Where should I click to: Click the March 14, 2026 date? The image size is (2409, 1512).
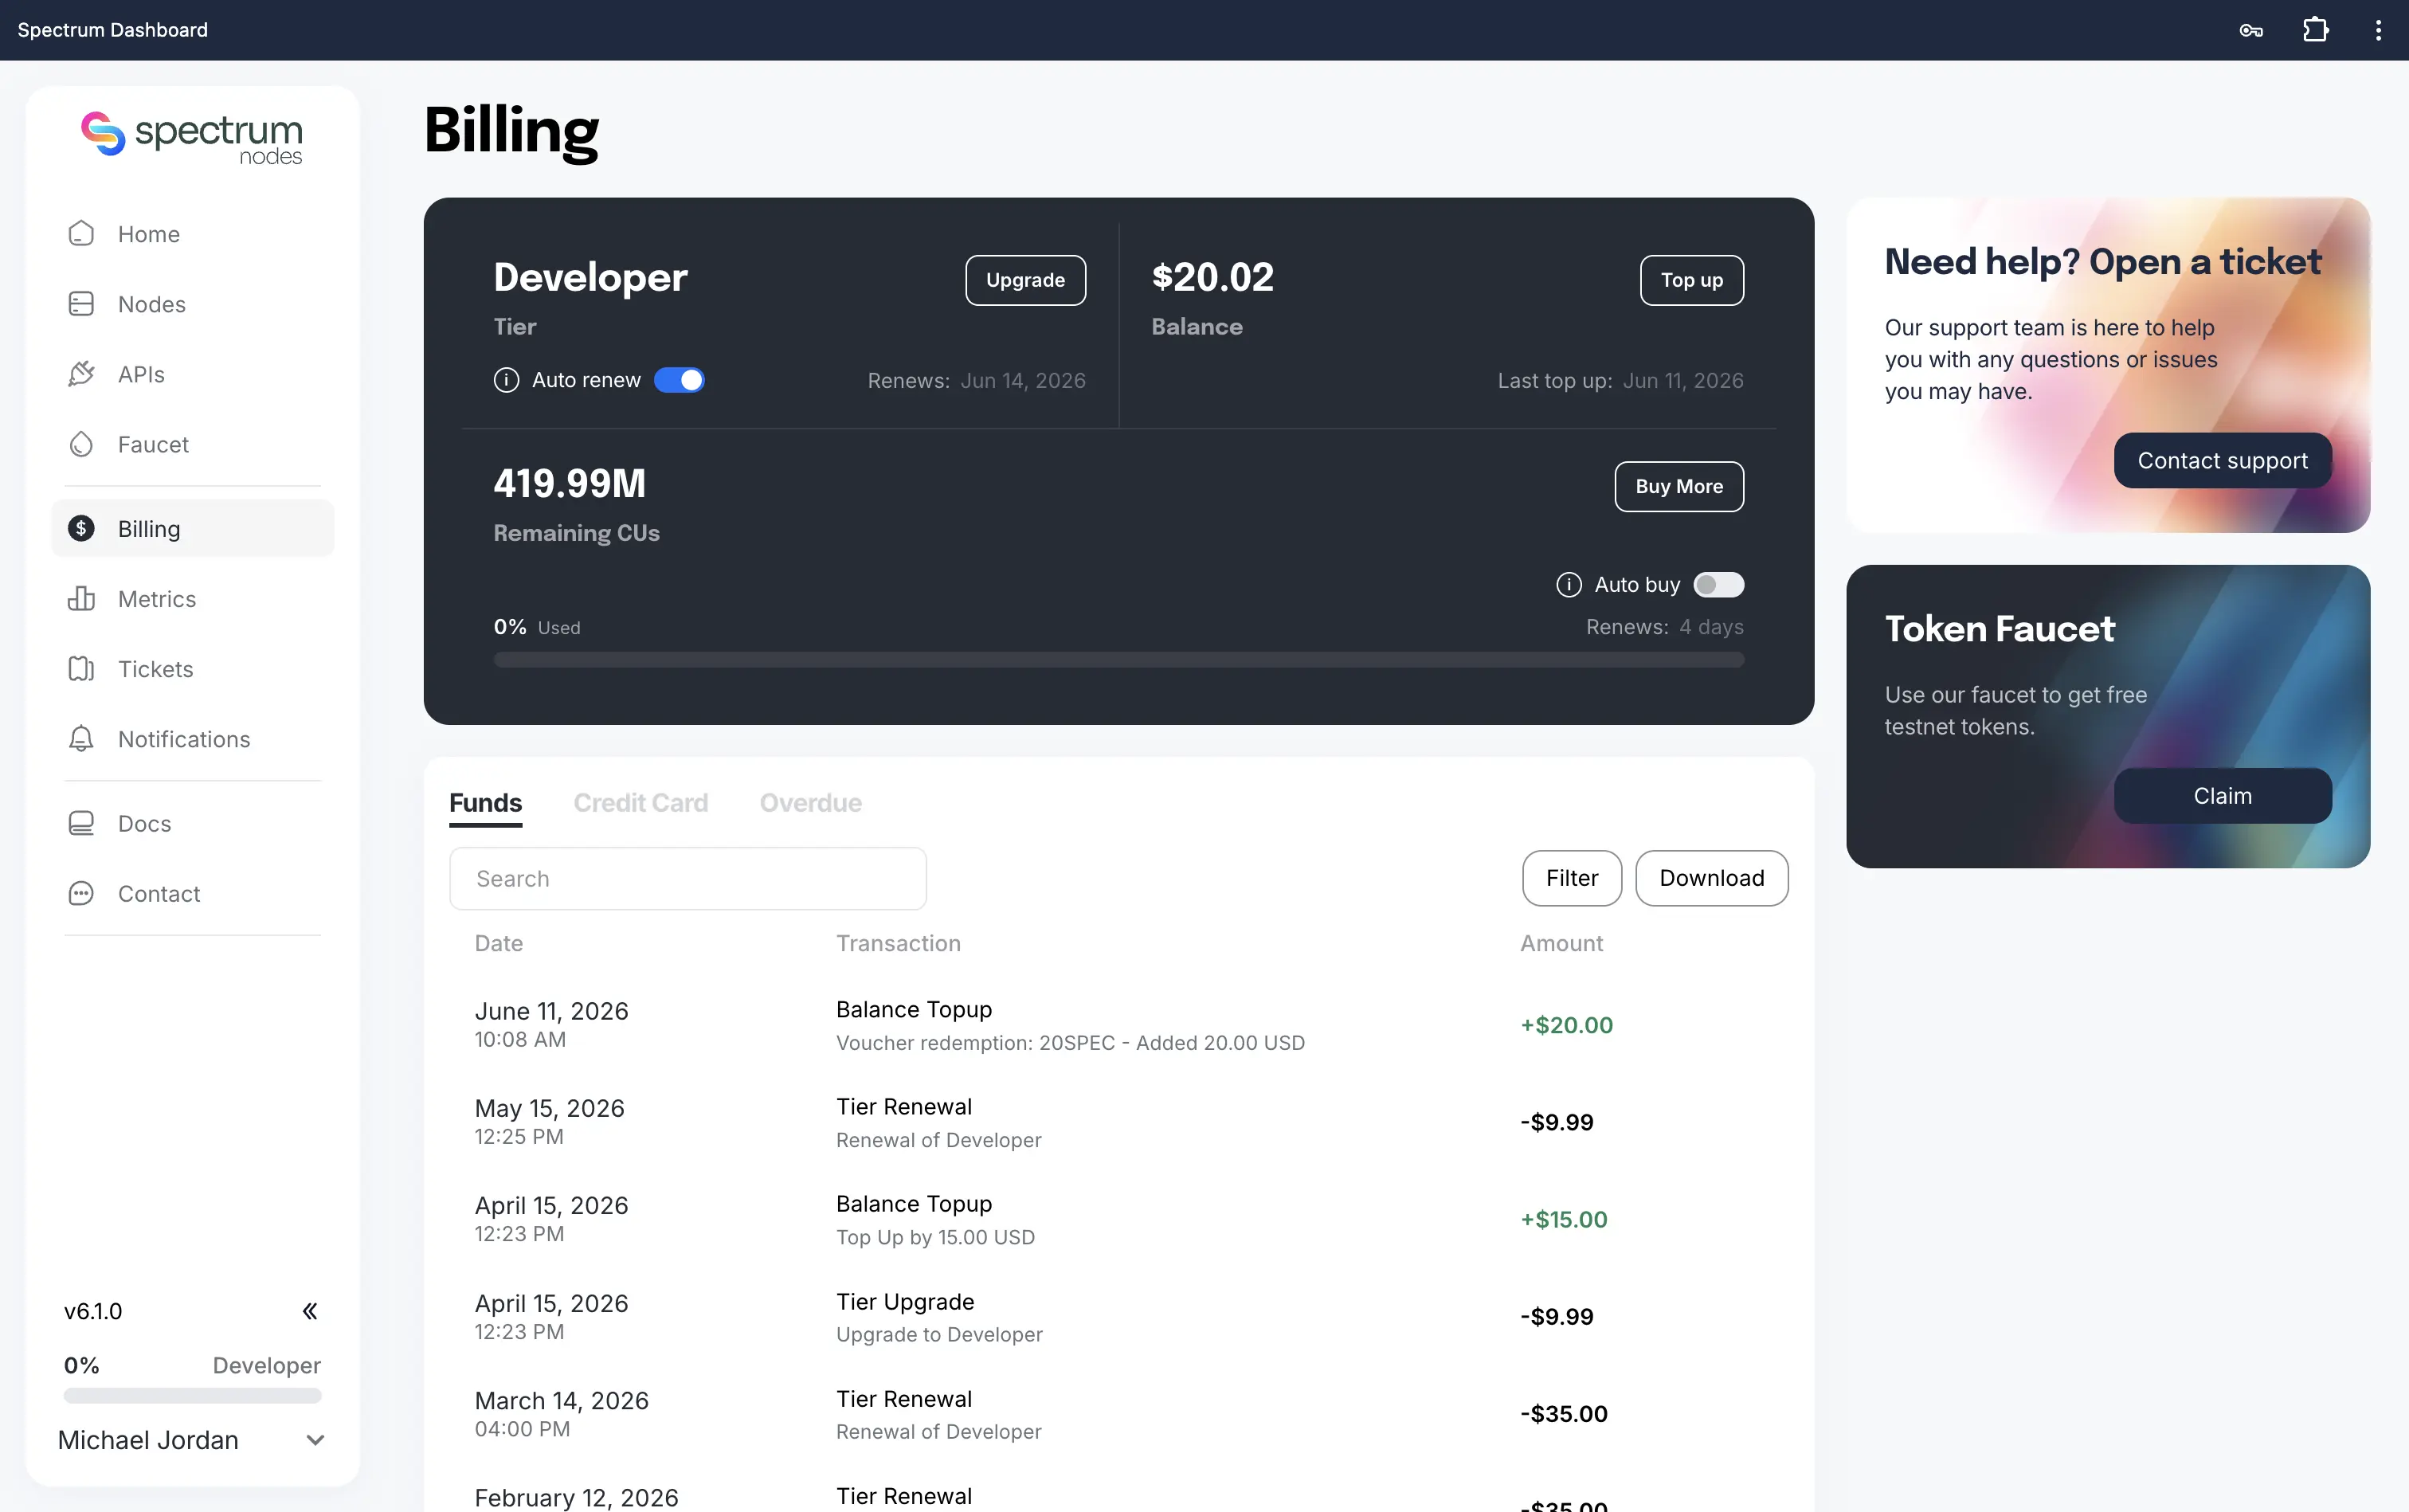pos(562,1400)
